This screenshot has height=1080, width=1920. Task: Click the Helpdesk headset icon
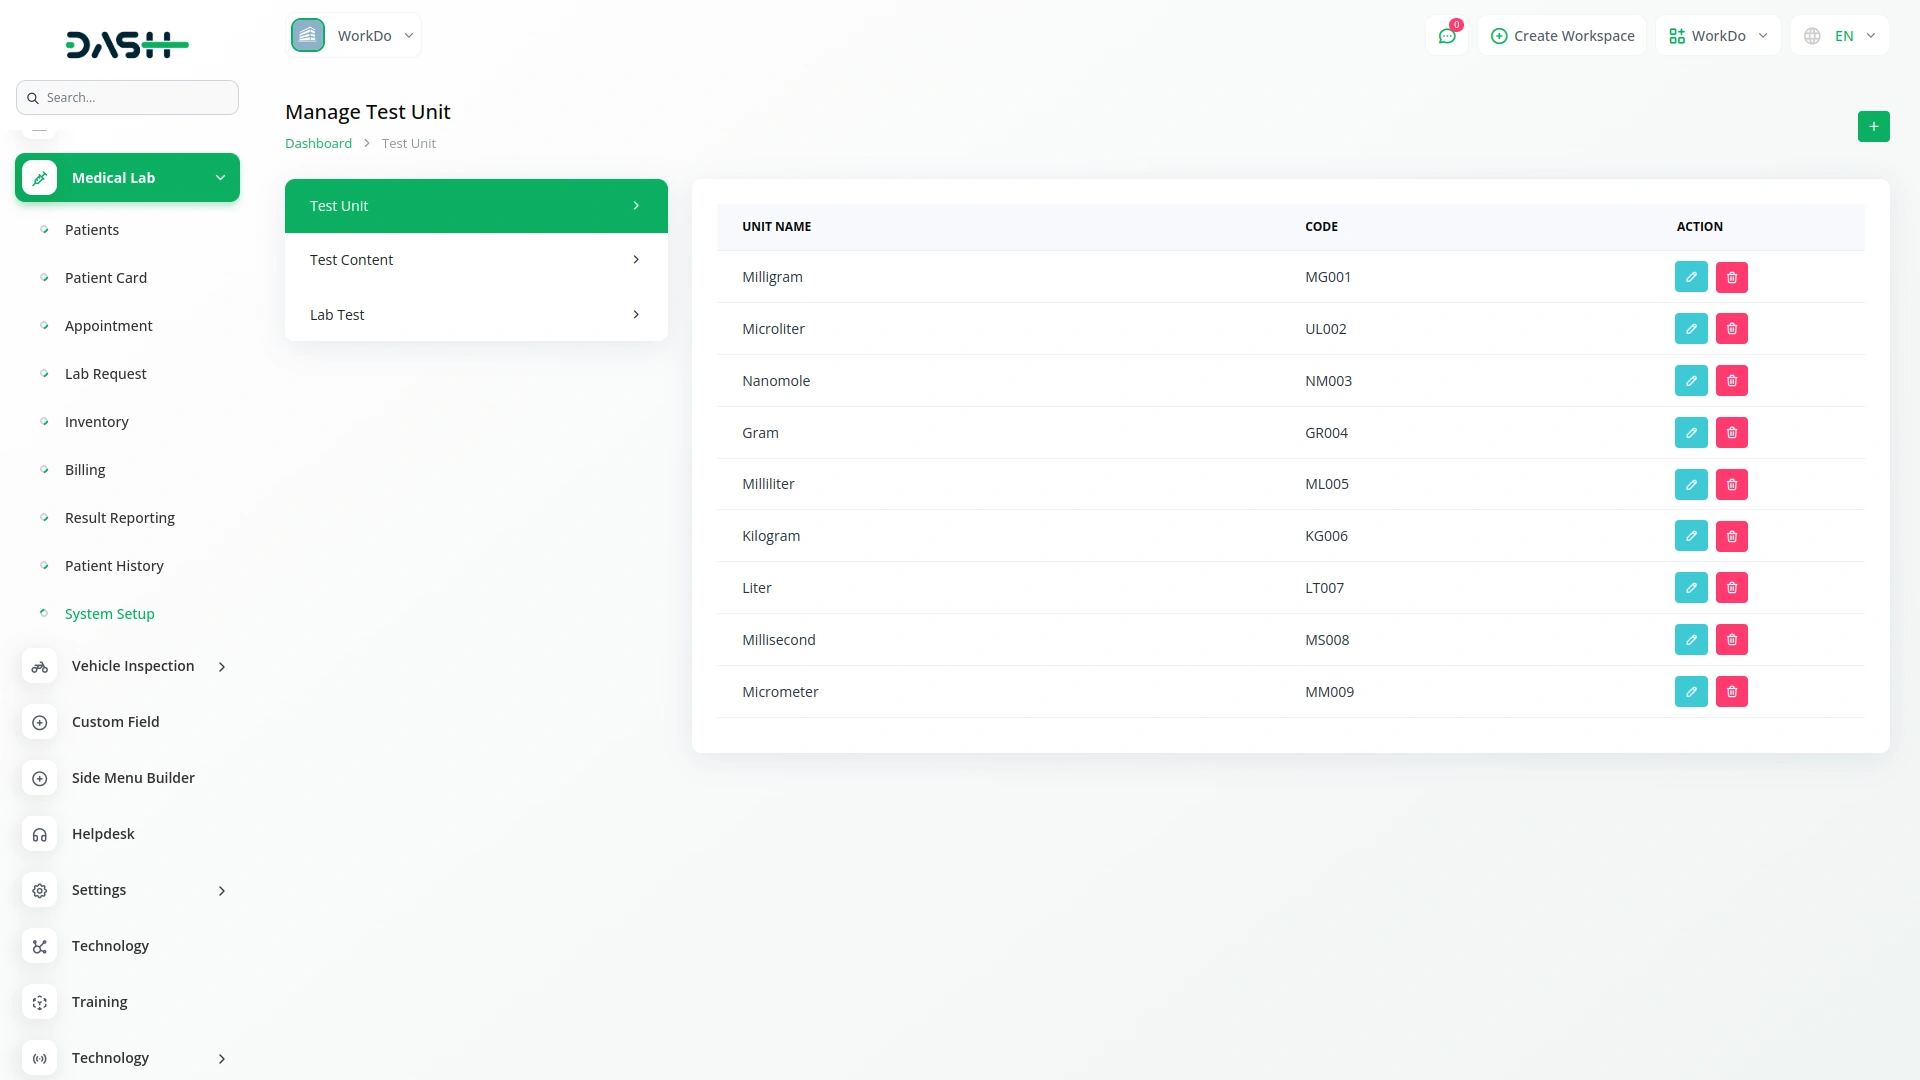click(40, 834)
